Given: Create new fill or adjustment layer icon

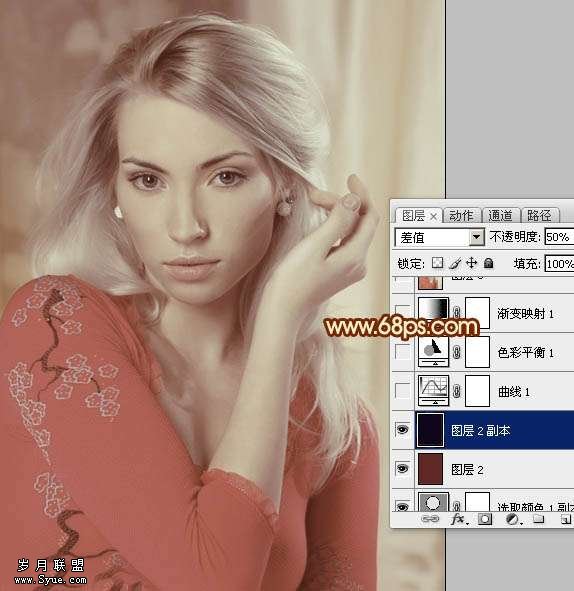Looking at the screenshot, I should [513, 519].
